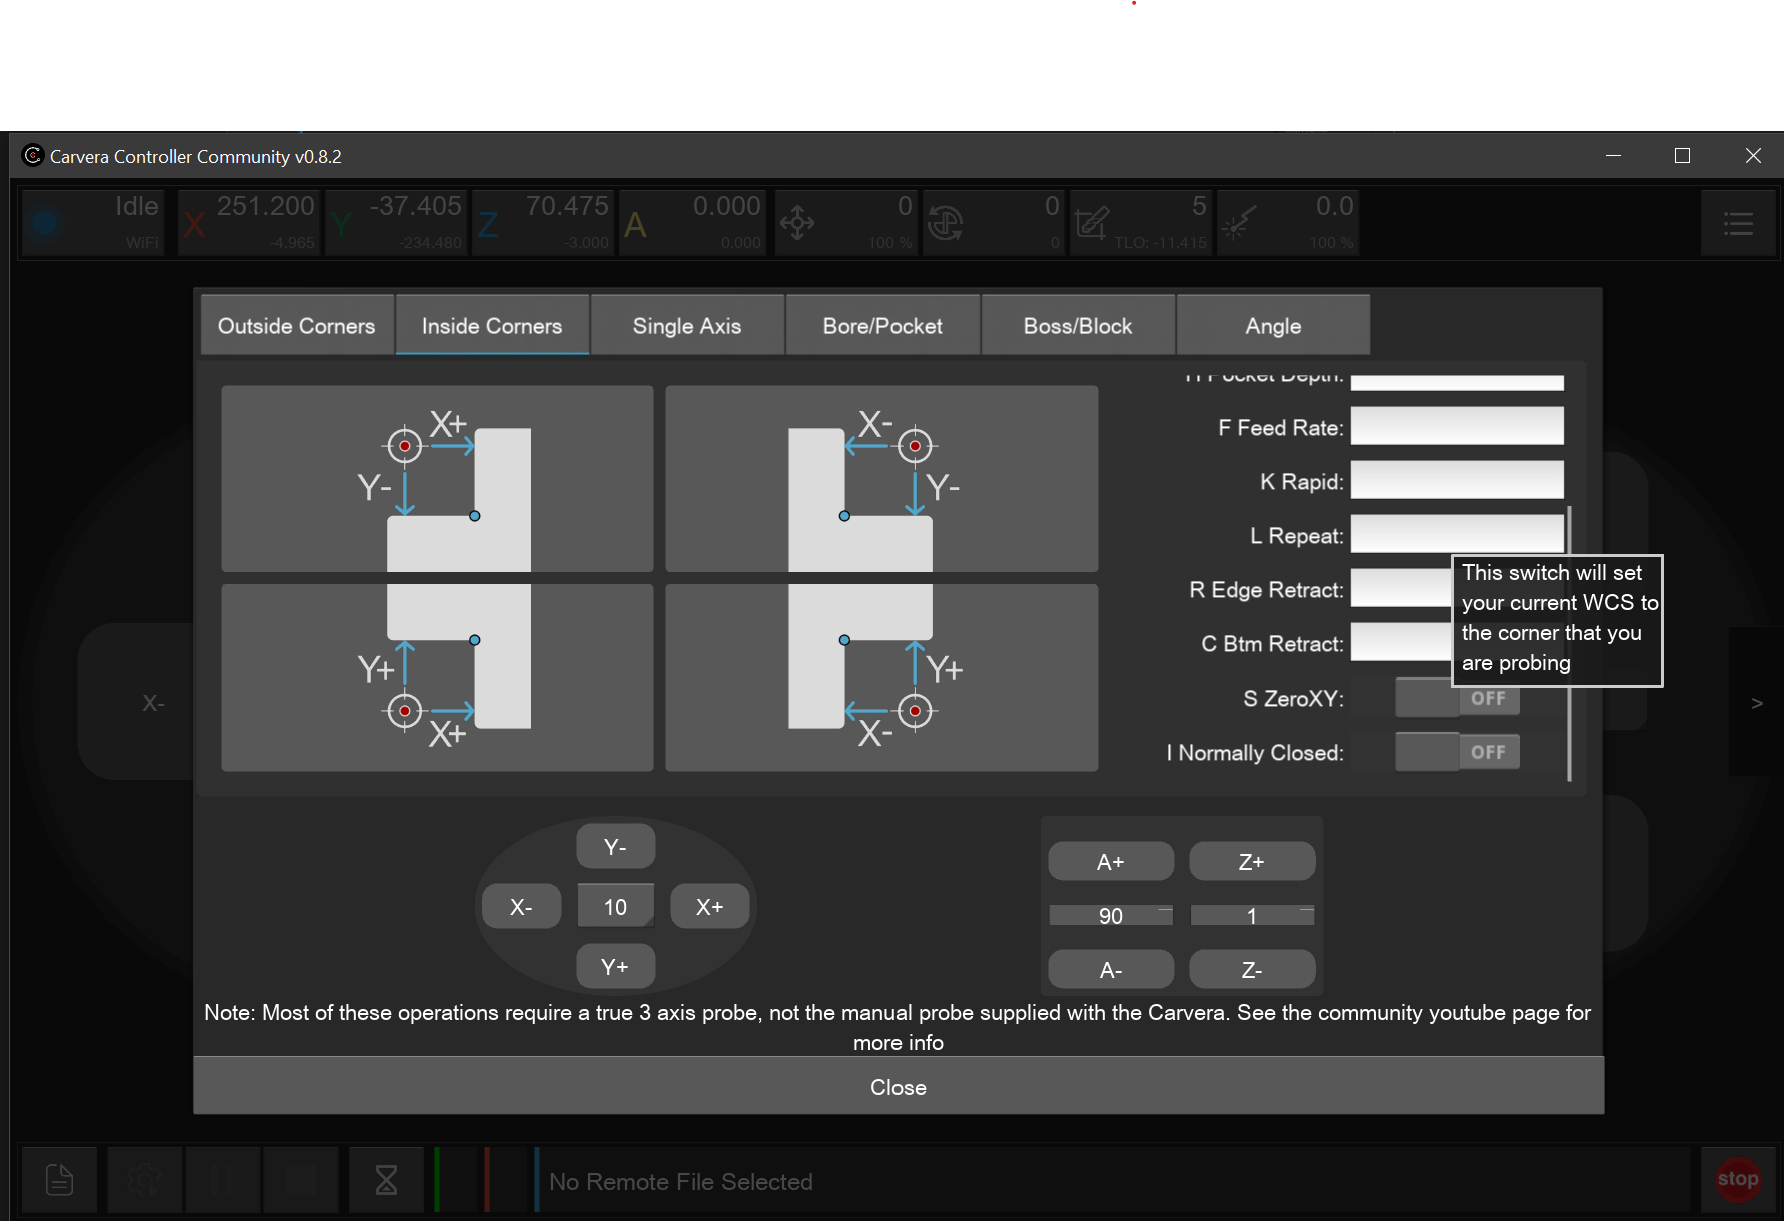Viewport: 1784px width, 1221px height.
Task: Open the A axis step dropdown showing 90
Action: pos(1110,916)
